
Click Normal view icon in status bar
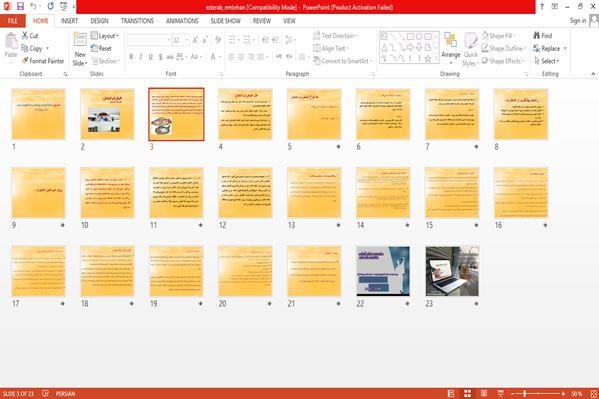(451, 393)
